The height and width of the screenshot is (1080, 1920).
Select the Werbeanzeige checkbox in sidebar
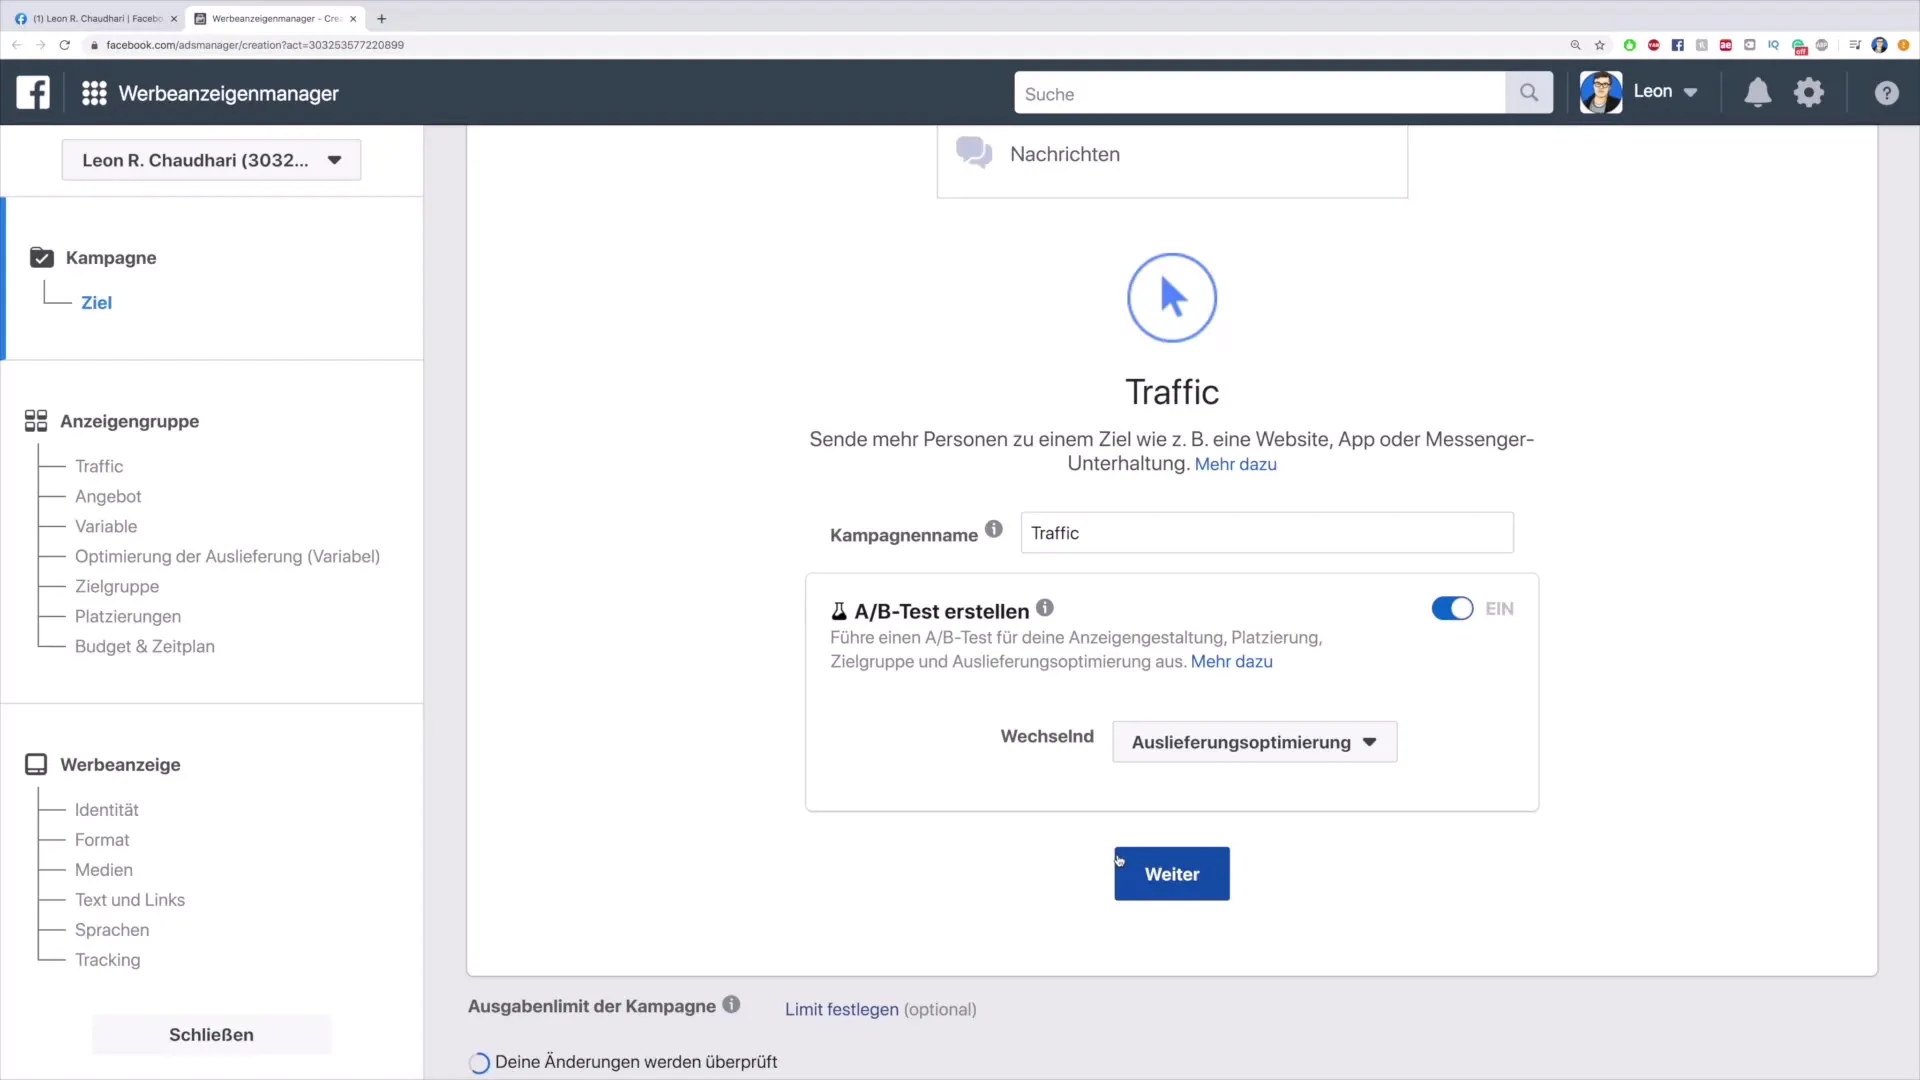point(36,764)
